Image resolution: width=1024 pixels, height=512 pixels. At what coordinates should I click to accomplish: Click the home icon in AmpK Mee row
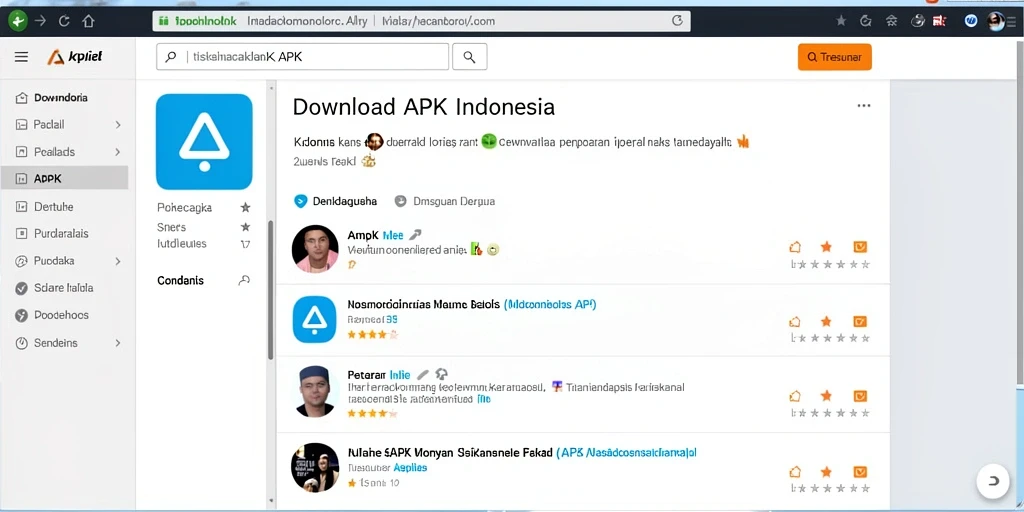[x=795, y=247]
